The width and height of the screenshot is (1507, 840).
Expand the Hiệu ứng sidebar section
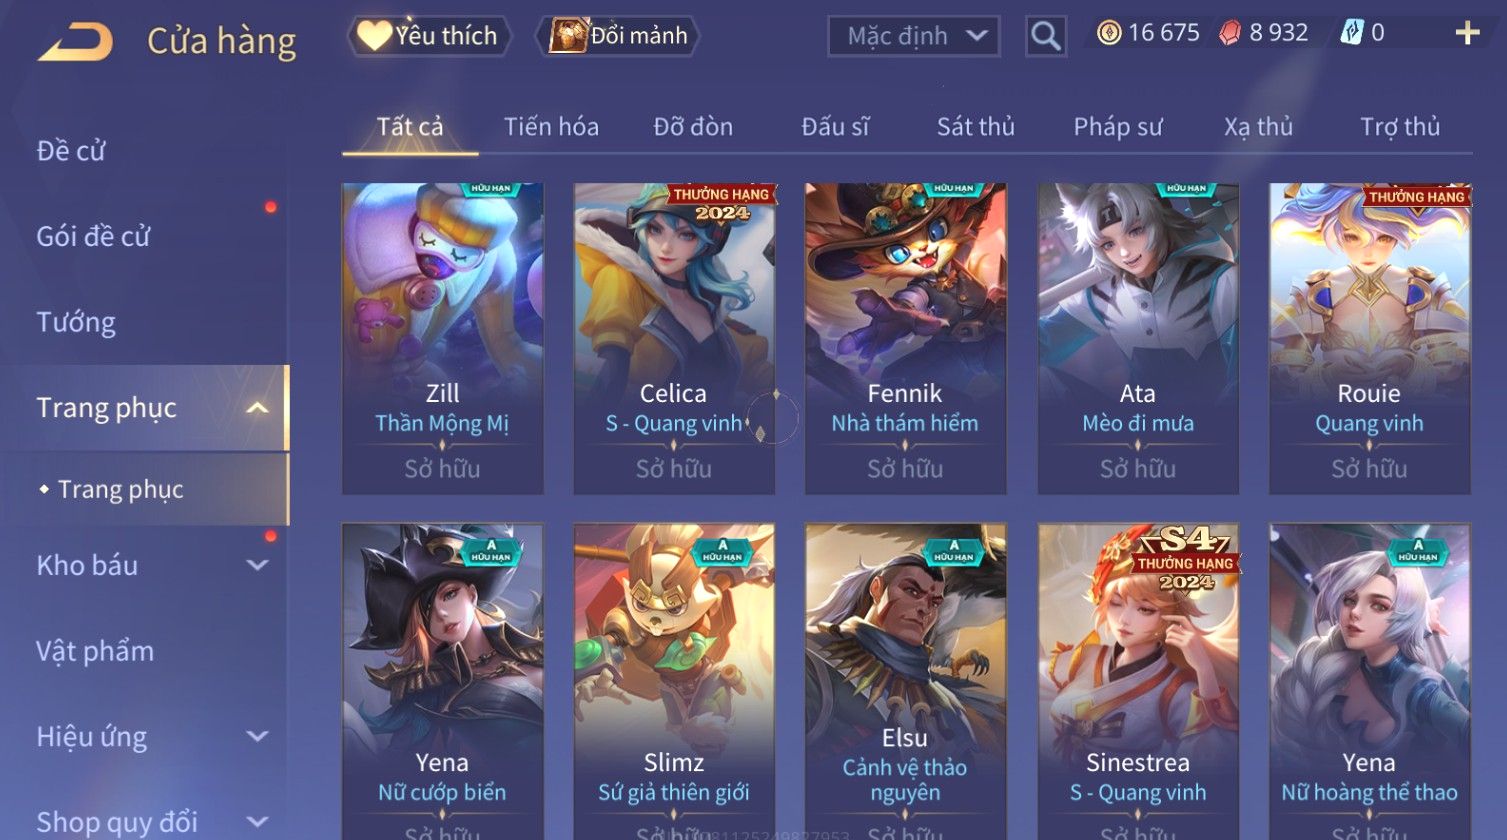[x=257, y=737]
